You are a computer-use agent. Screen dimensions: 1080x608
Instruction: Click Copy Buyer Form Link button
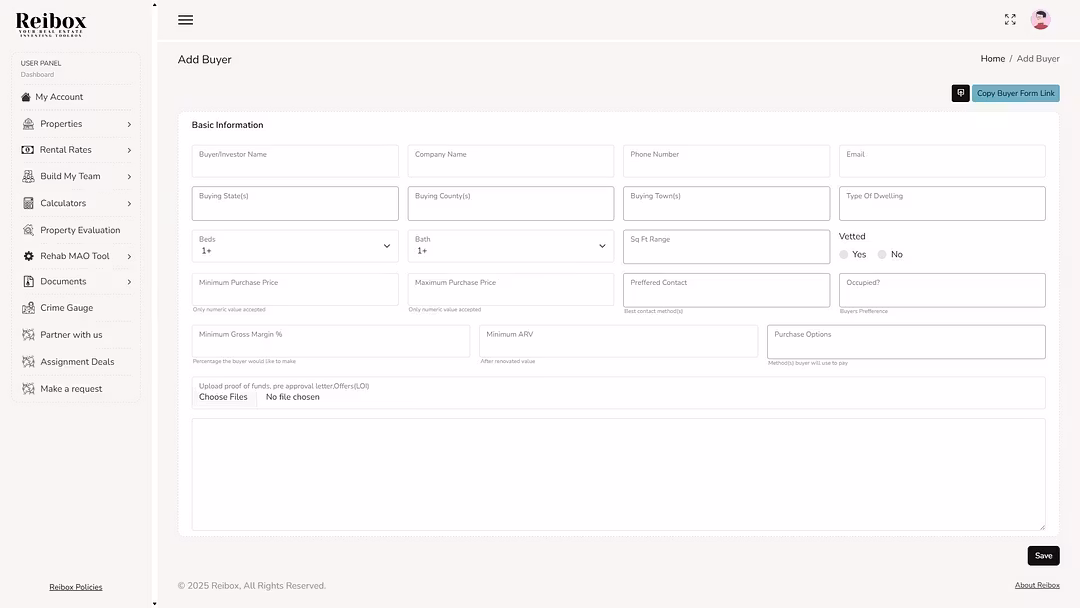(1015, 93)
